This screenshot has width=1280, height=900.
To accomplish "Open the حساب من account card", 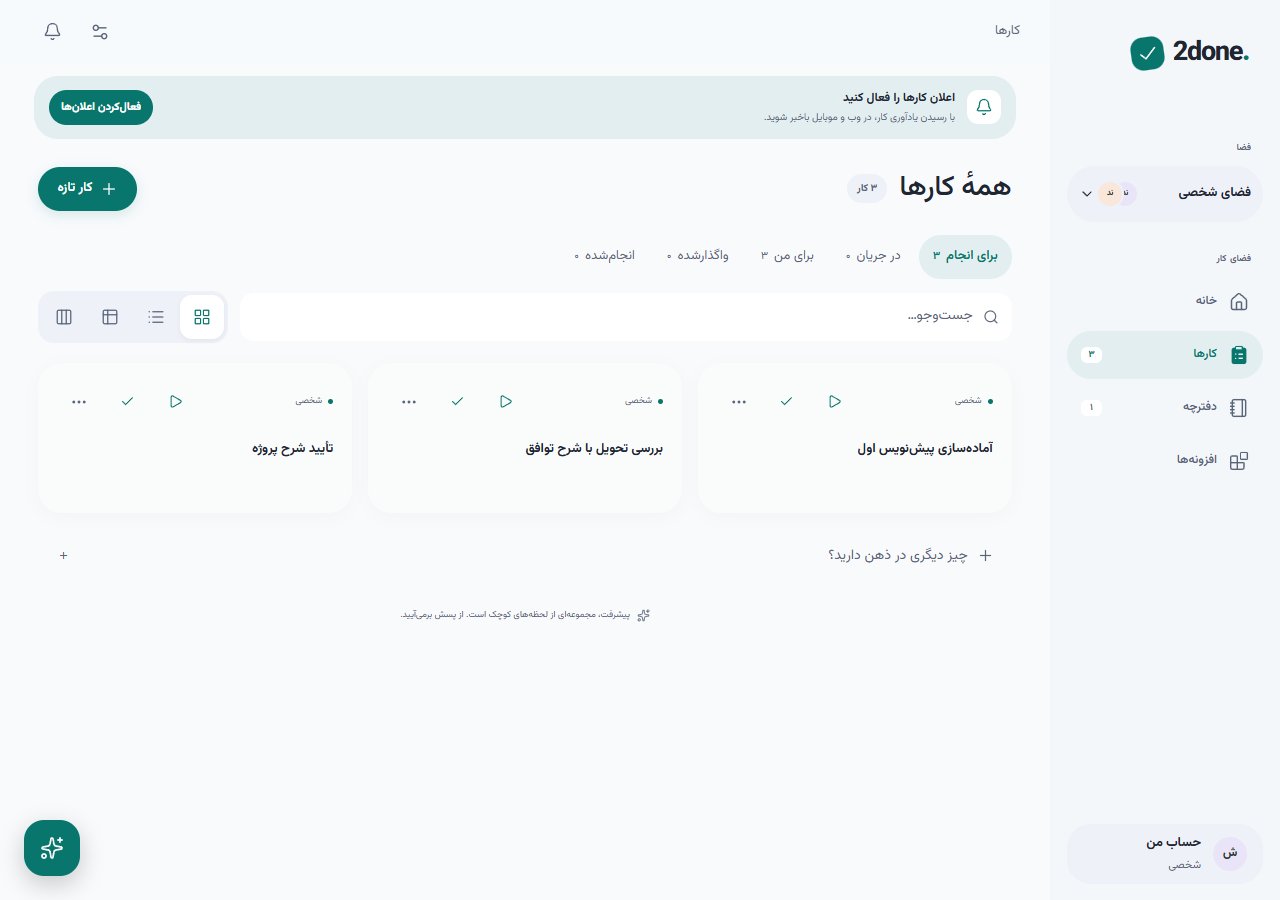I will click(x=1165, y=854).
